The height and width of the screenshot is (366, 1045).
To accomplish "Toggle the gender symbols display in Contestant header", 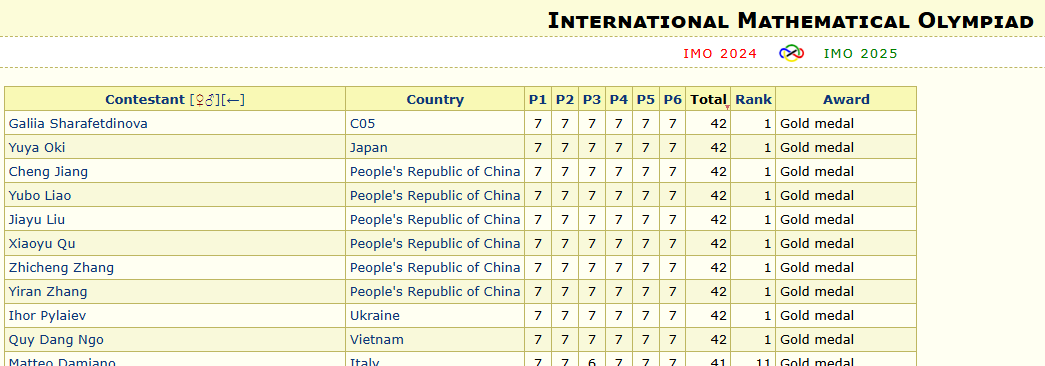I will pyautogui.click(x=205, y=100).
